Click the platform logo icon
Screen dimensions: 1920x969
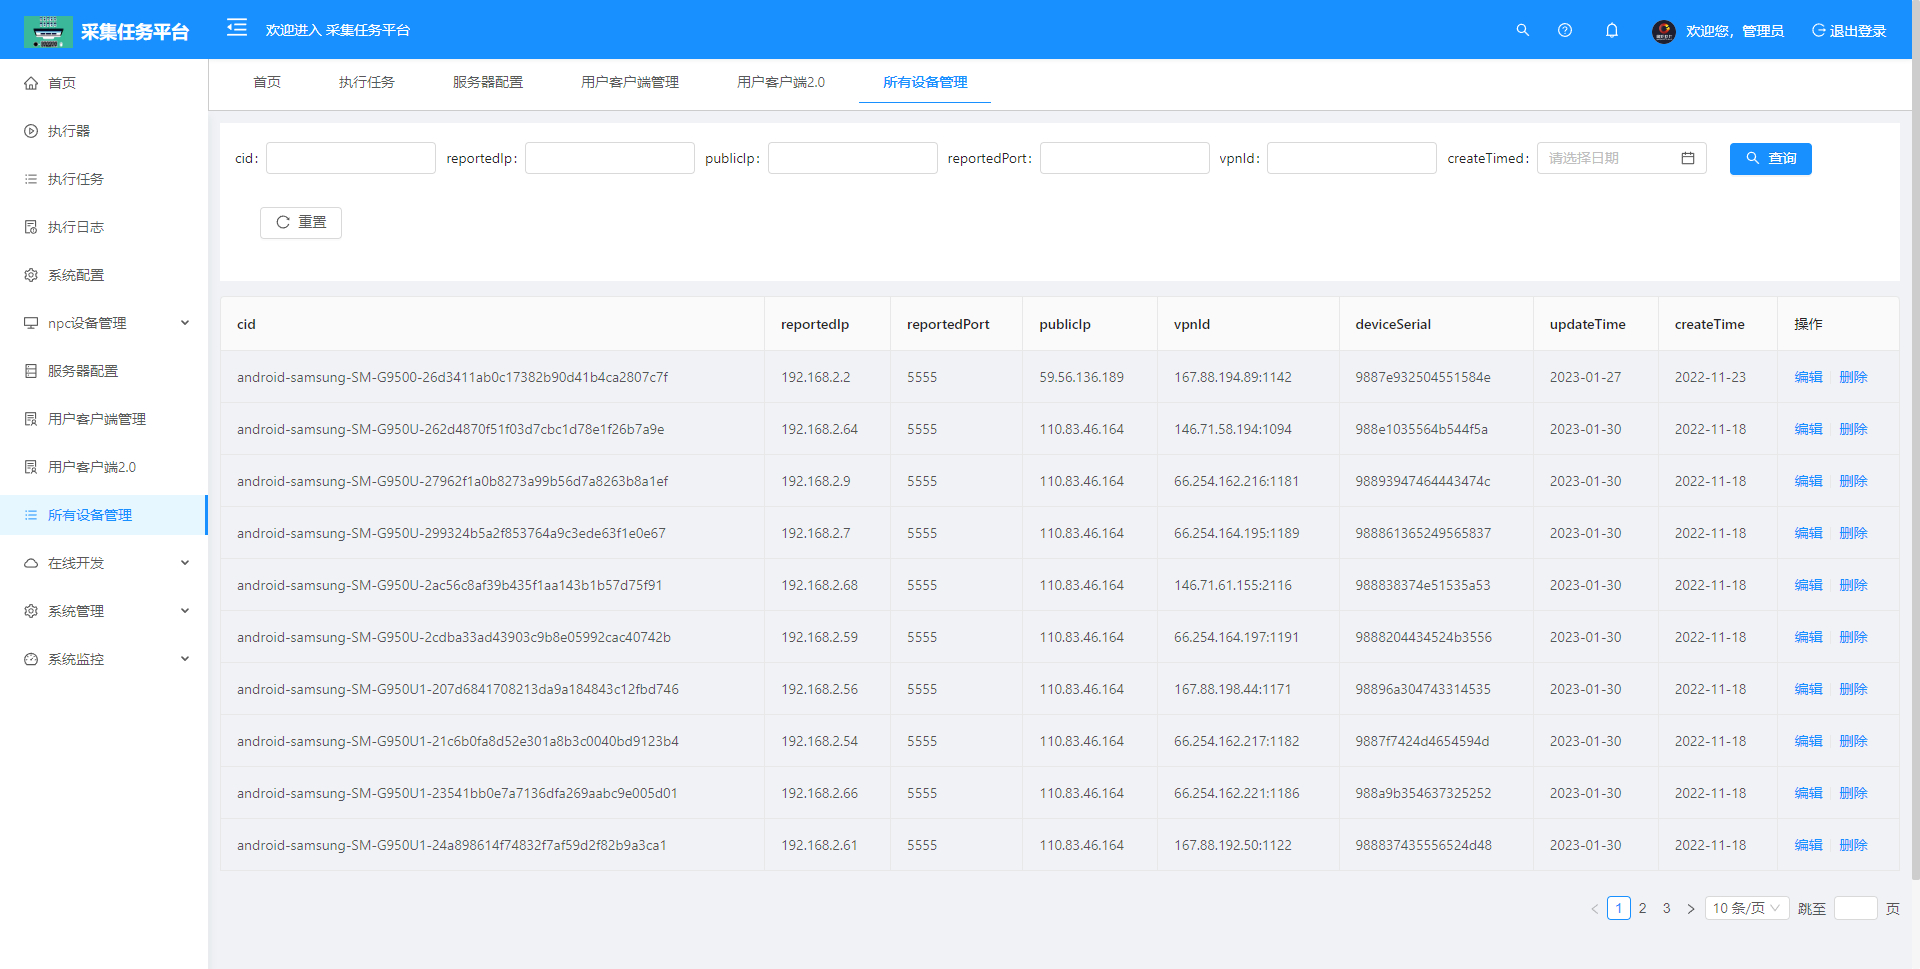click(x=48, y=31)
